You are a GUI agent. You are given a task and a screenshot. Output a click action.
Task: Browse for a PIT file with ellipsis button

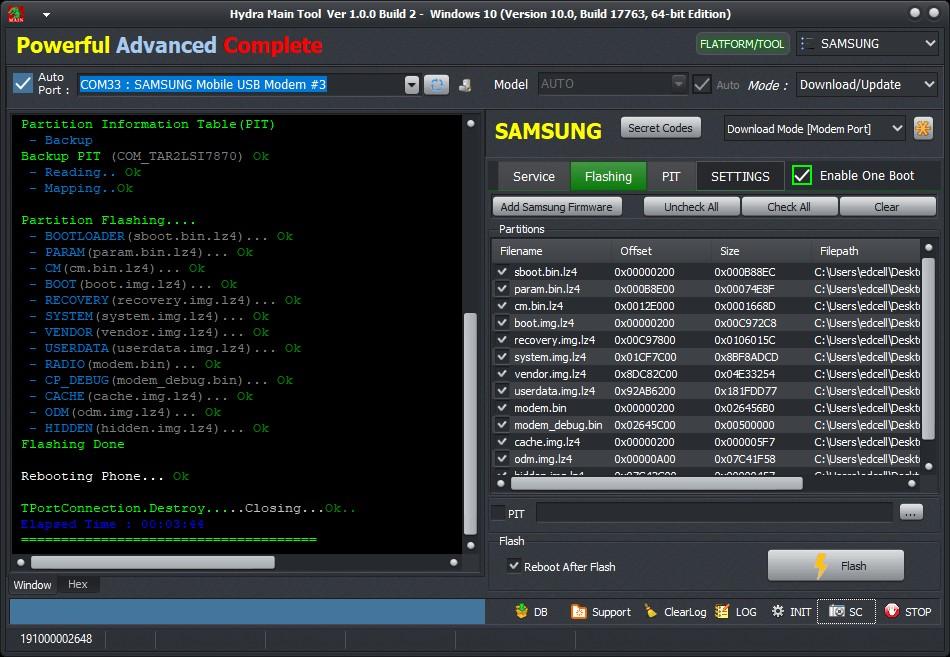(911, 513)
